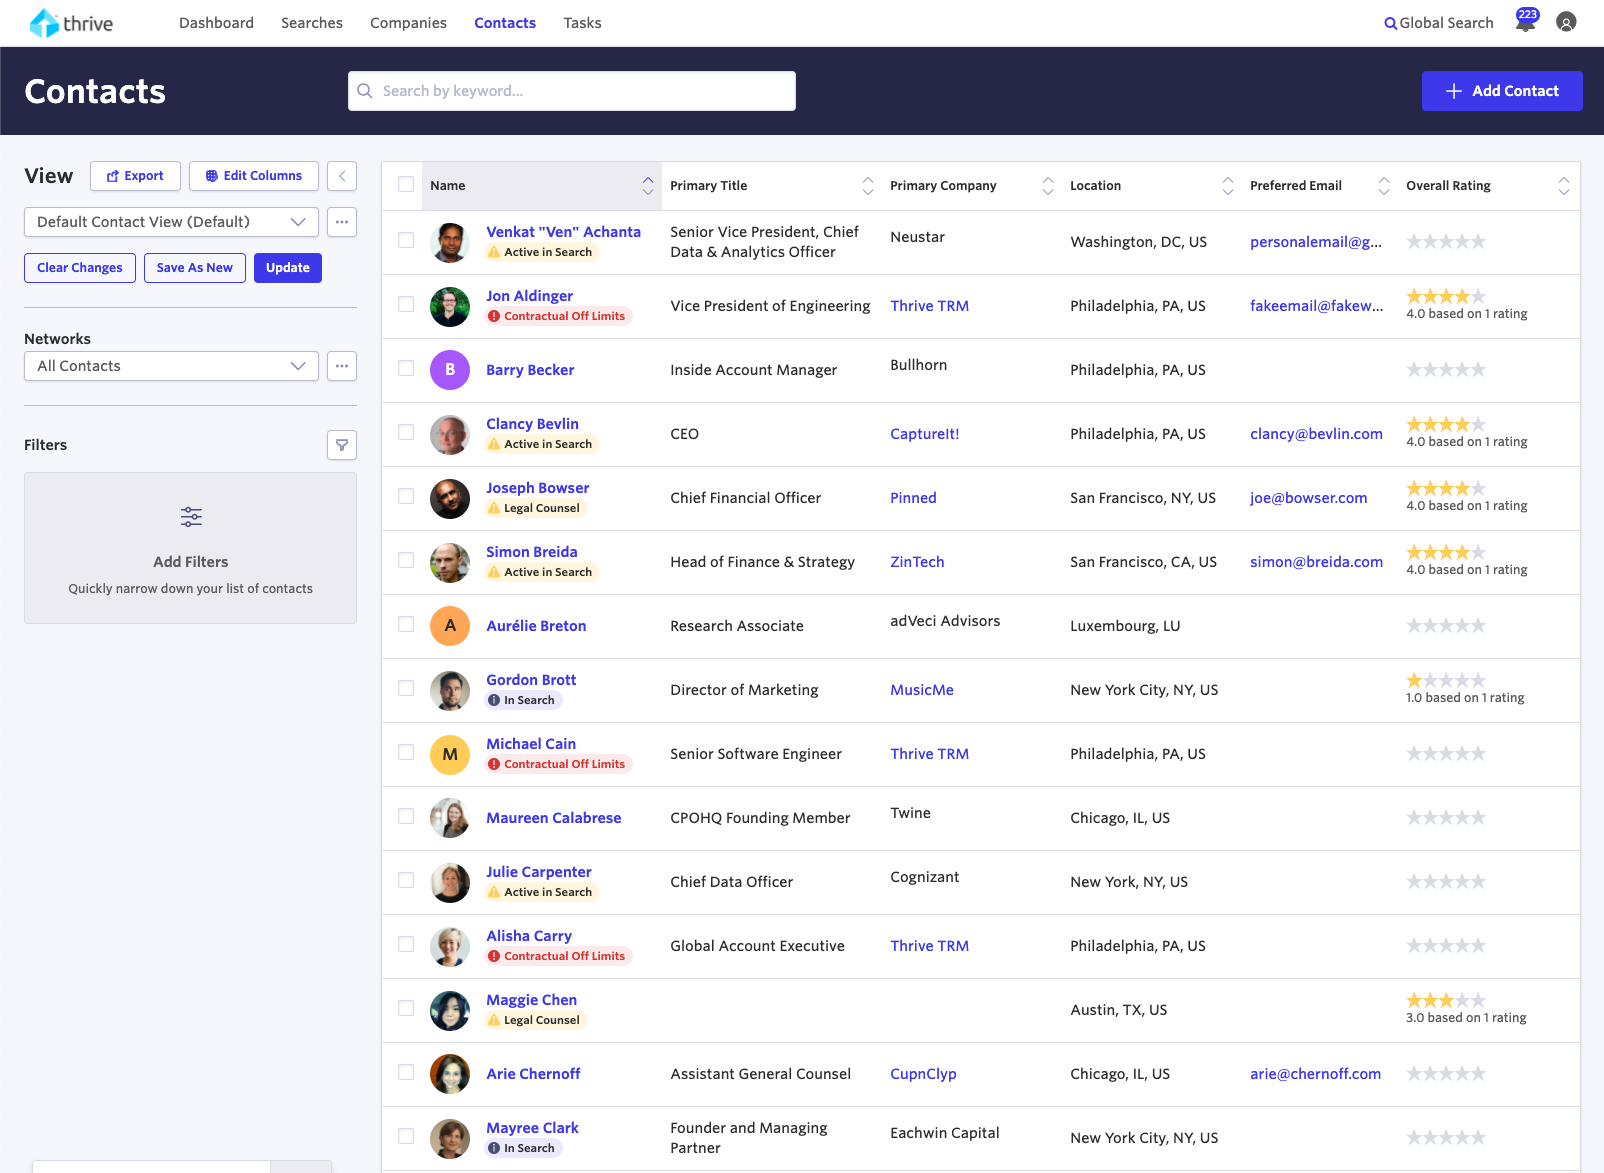This screenshot has height=1173, width=1604.
Task: Email clancy@bevlin.com
Action: click(x=1316, y=434)
